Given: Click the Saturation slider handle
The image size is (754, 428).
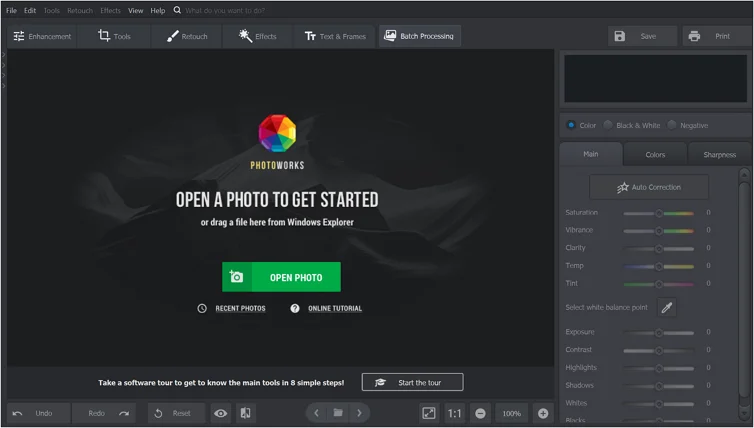Looking at the screenshot, I should 659,213.
